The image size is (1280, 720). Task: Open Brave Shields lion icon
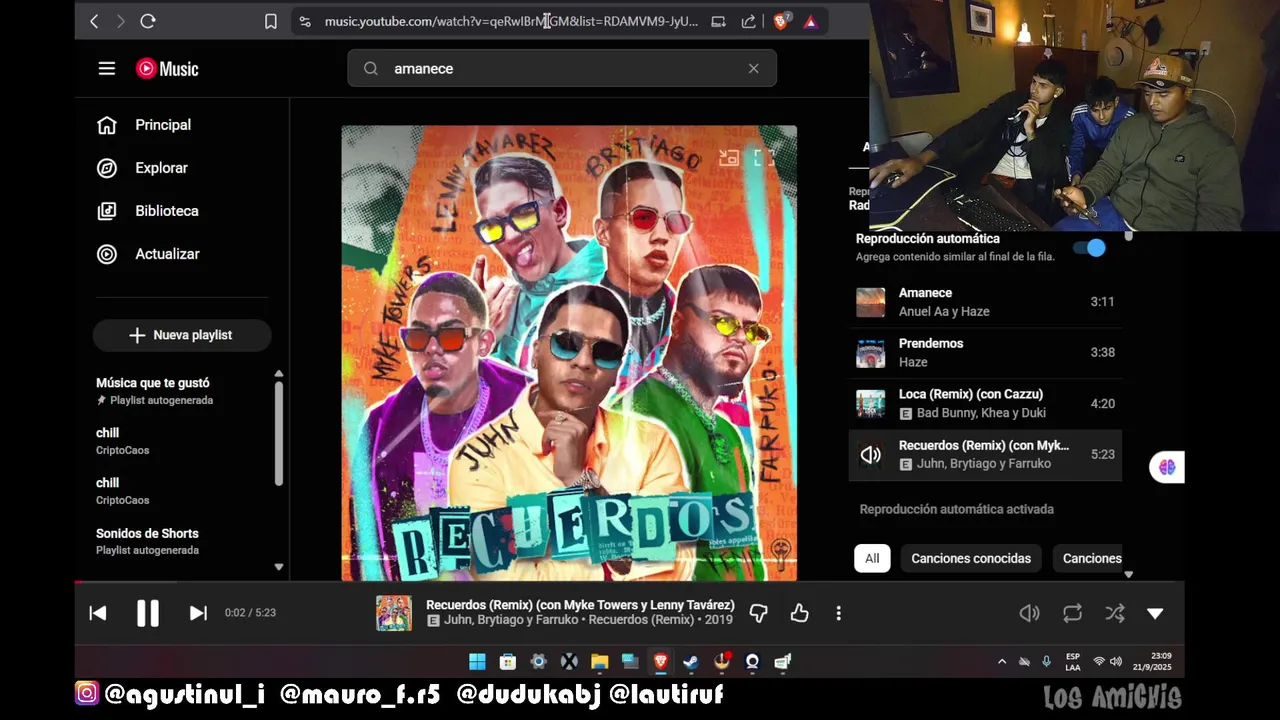[781, 21]
